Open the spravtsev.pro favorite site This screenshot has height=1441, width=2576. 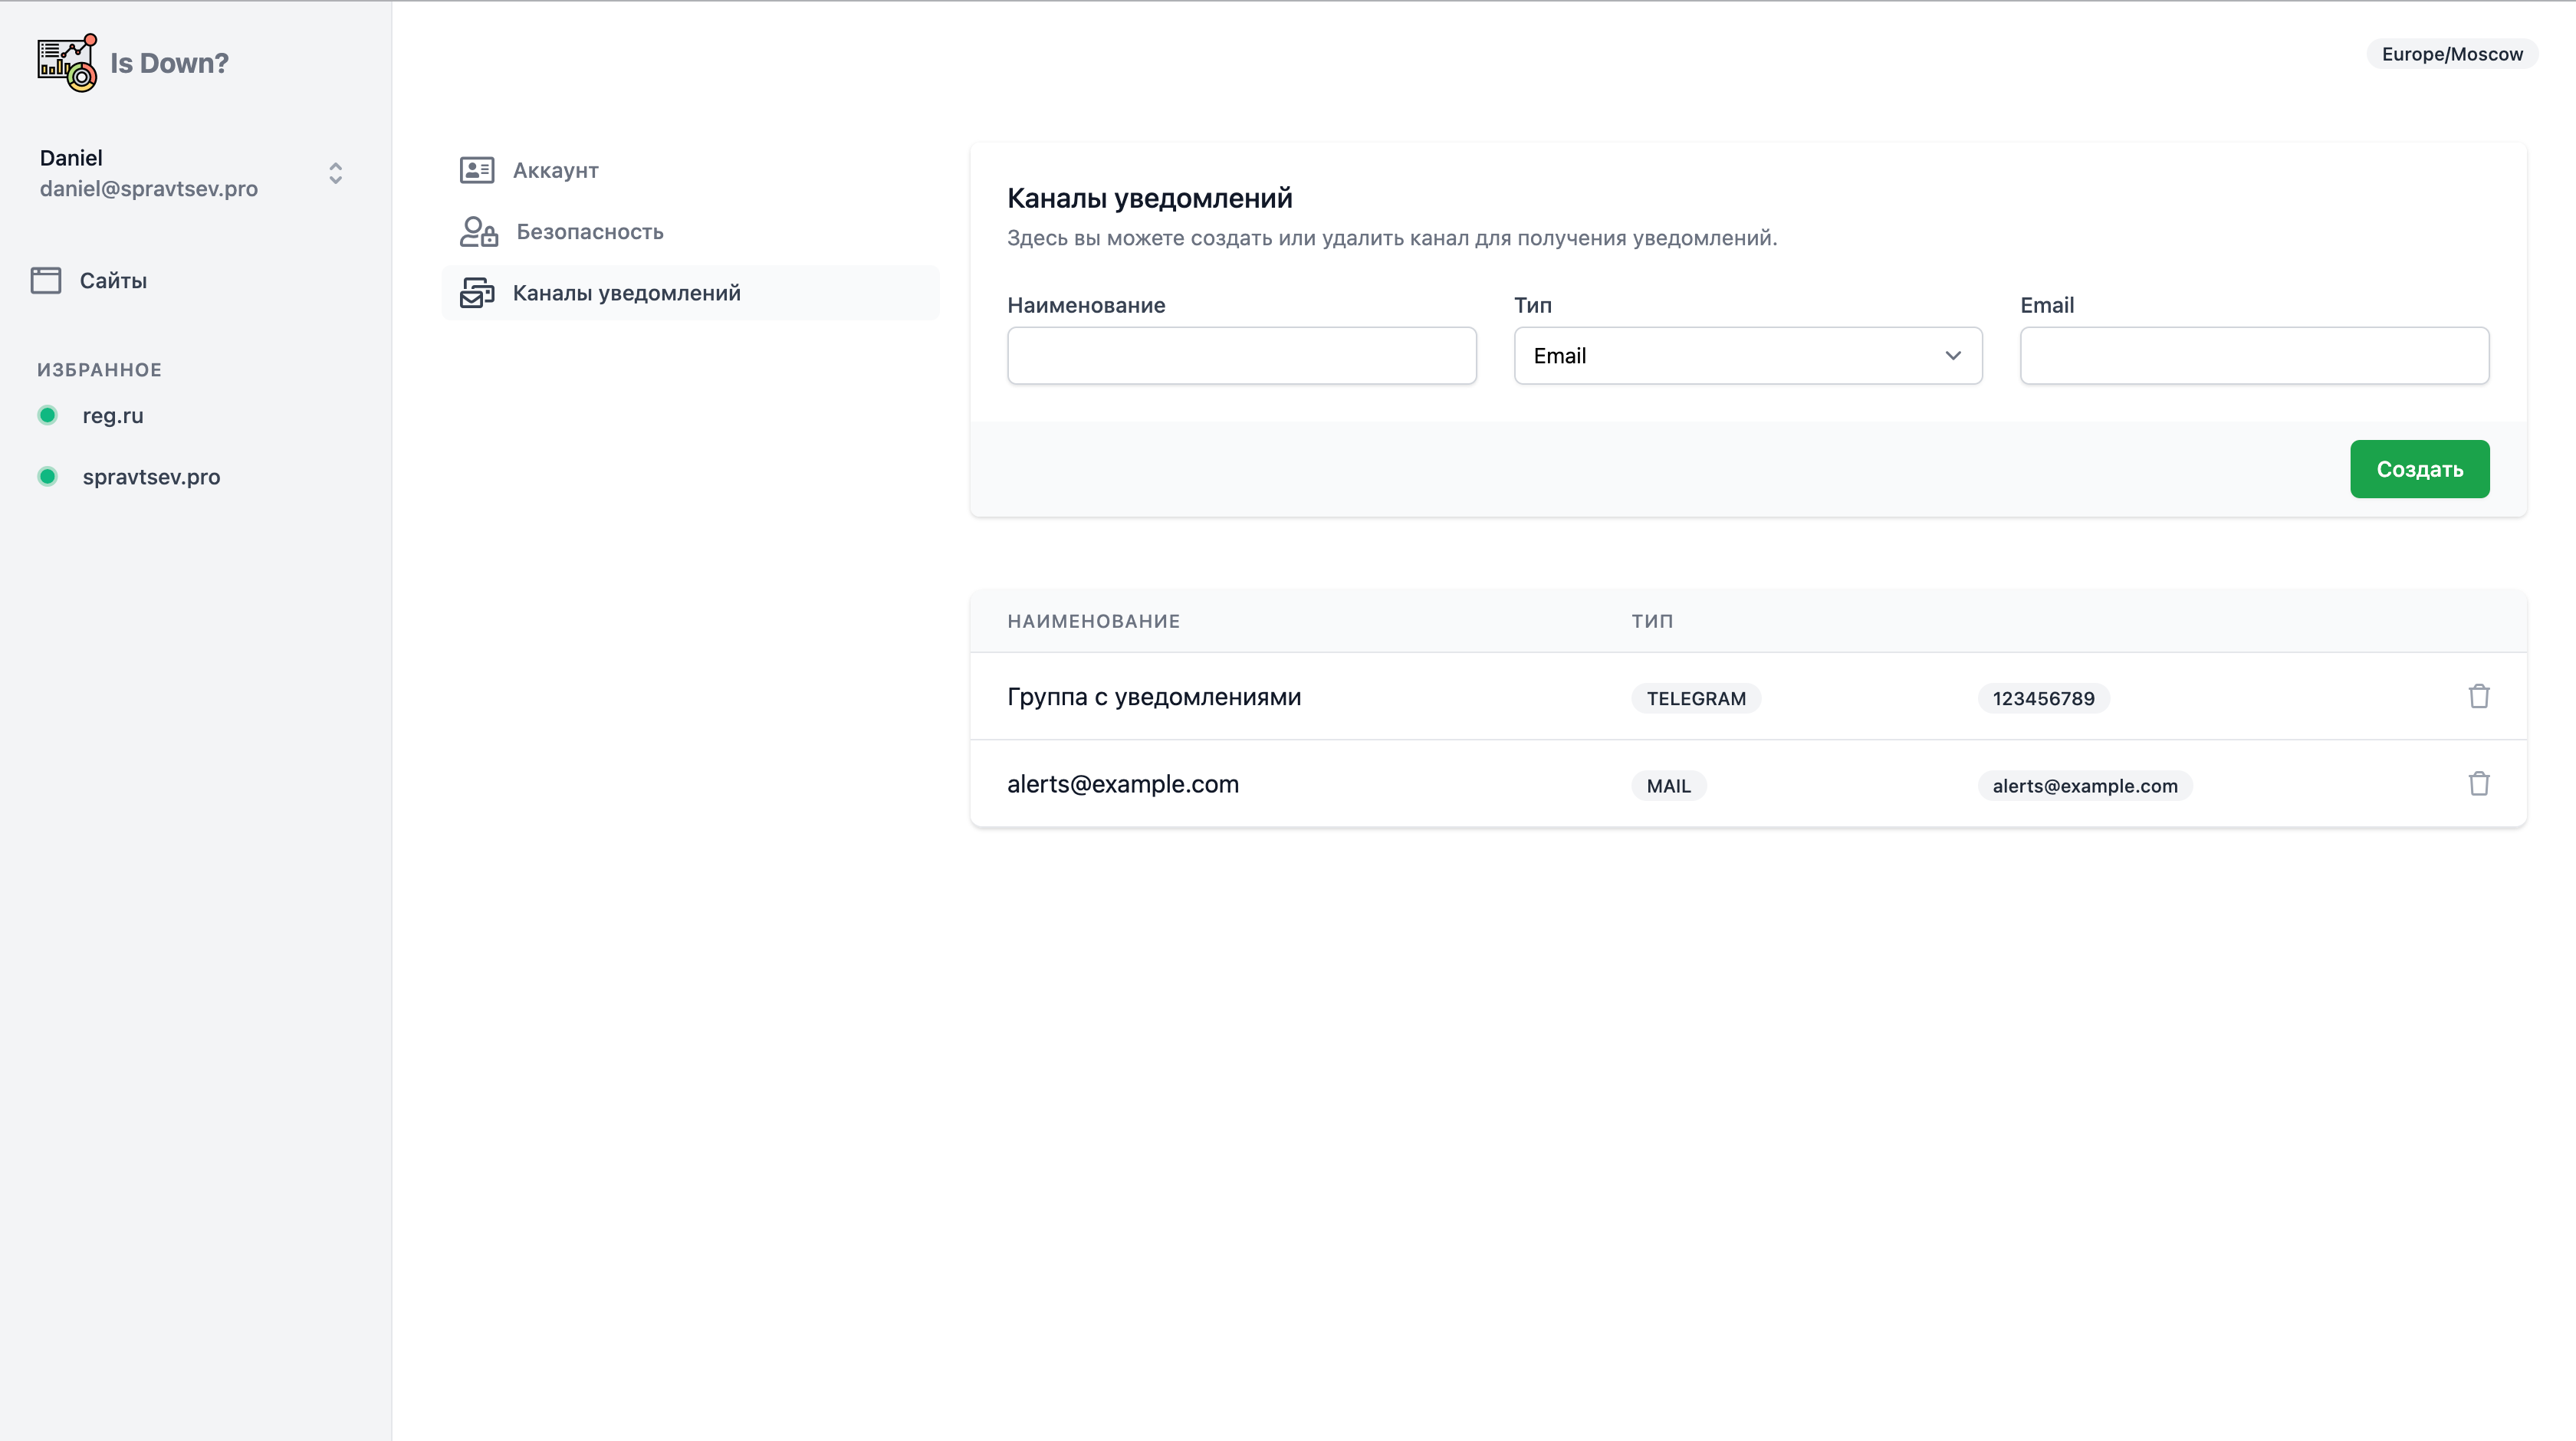coord(151,477)
